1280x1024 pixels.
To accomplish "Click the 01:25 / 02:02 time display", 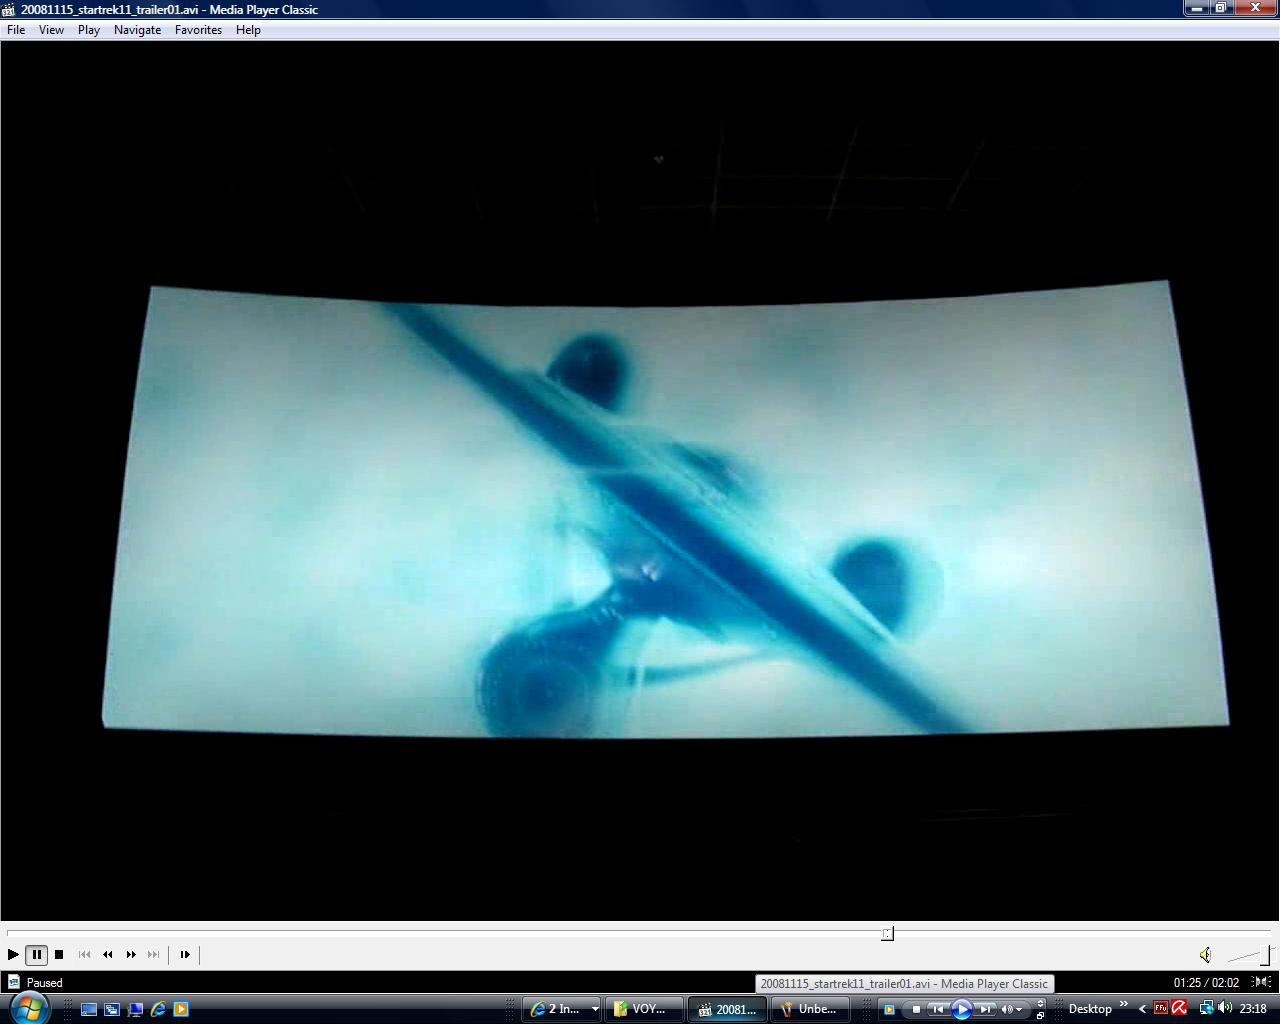I will coord(1206,983).
